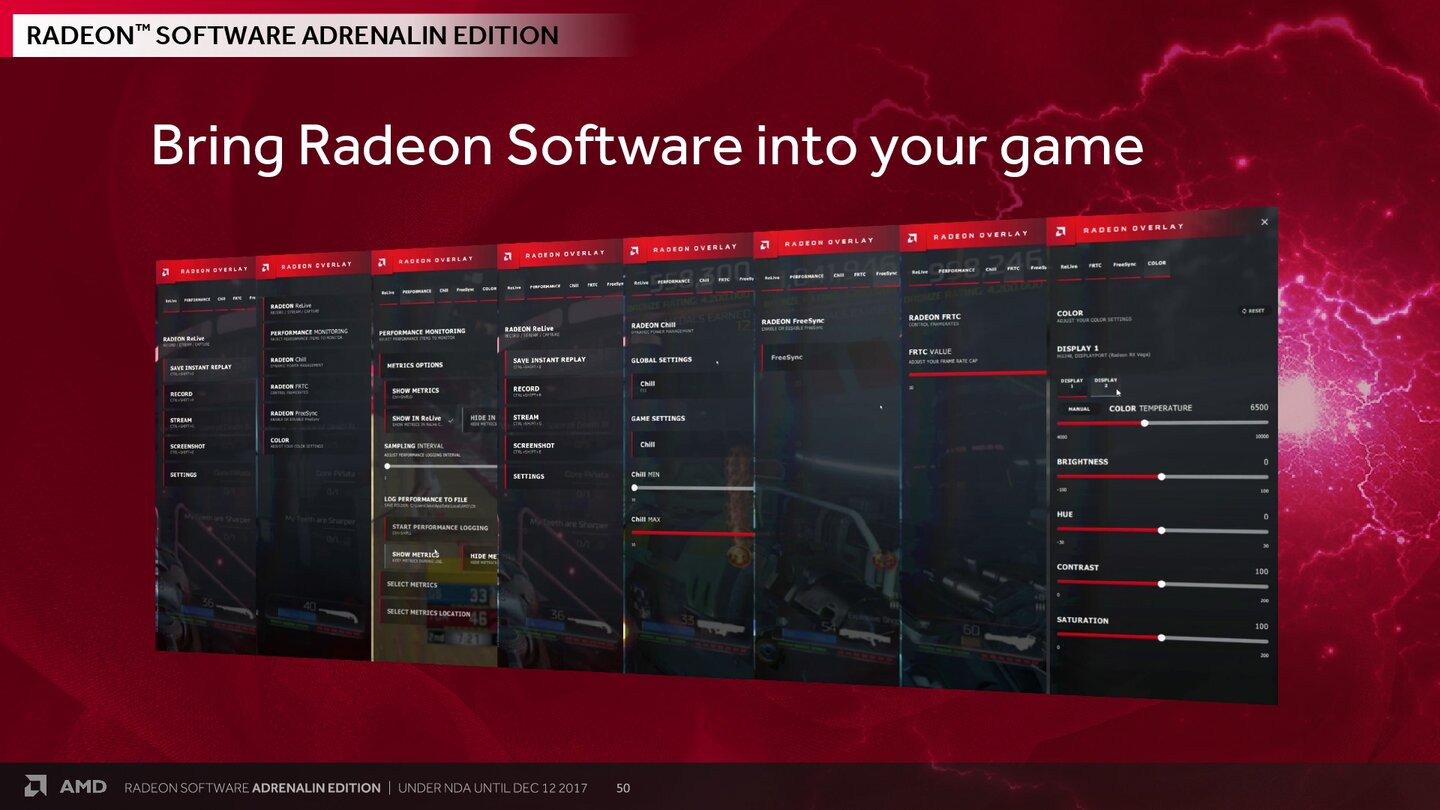Open Settings in the fourth overlay panel
This screenshot has height=810, width=1440.
point(563,476)
